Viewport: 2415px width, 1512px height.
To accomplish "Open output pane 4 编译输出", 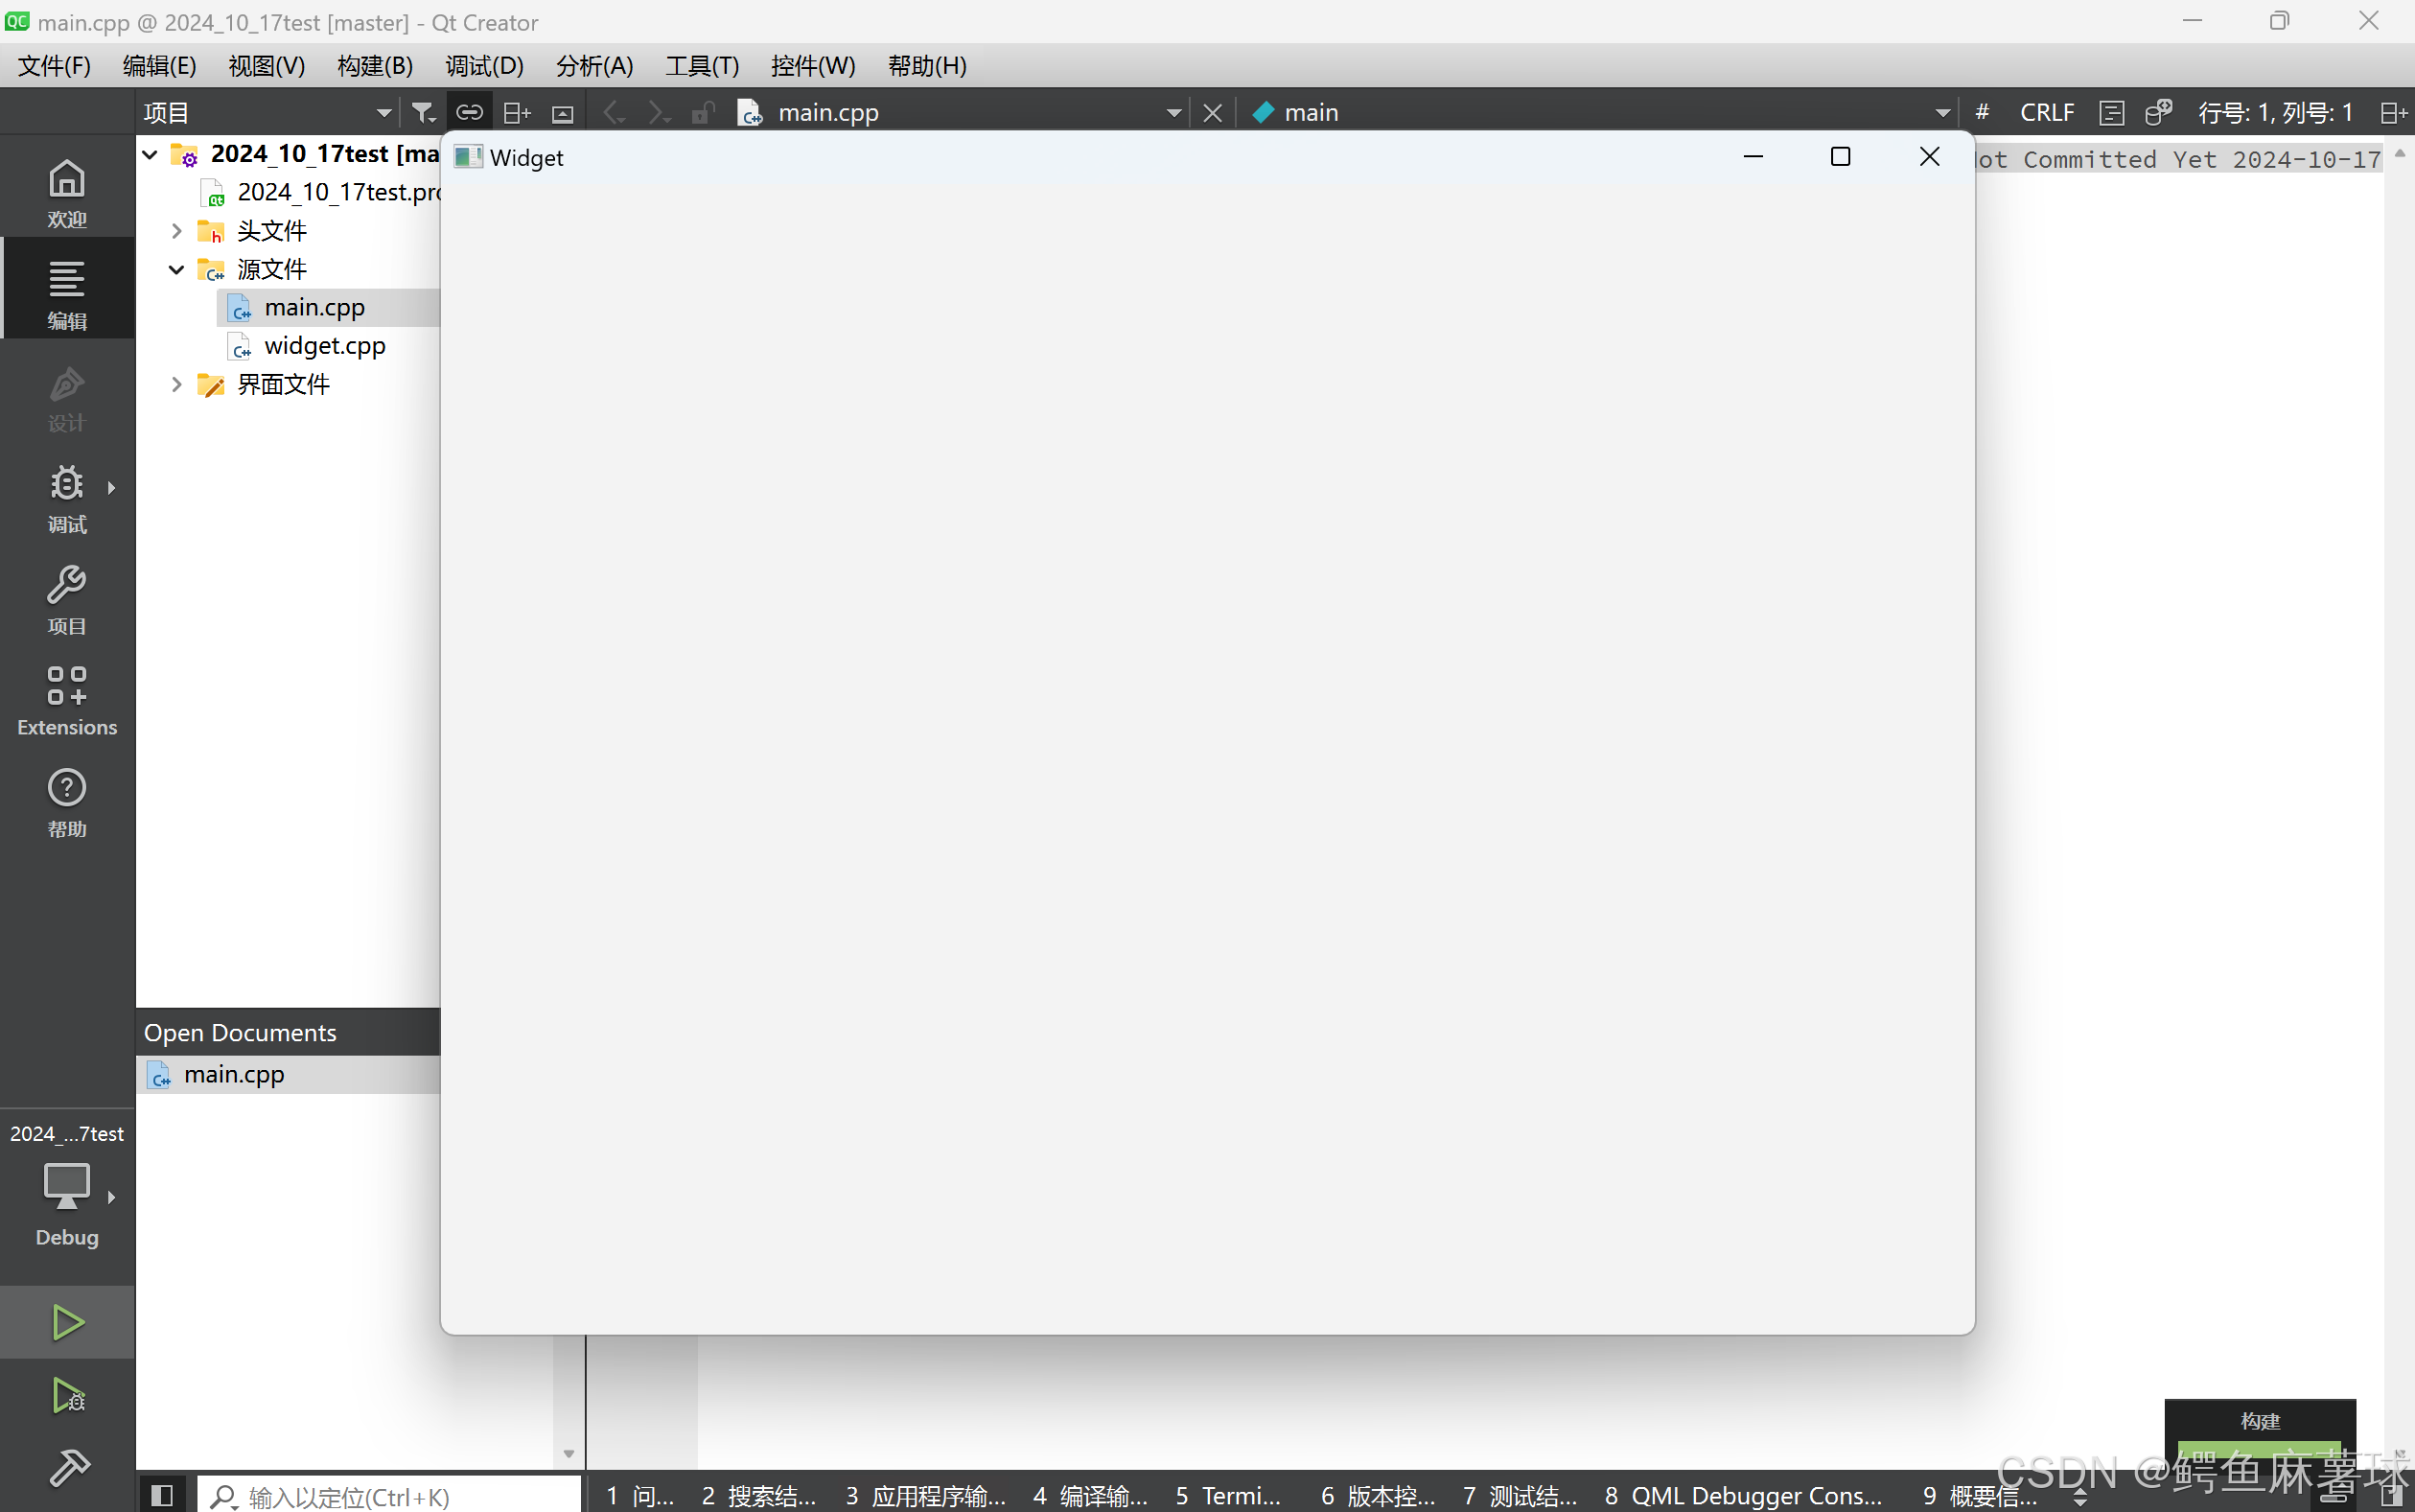I will tap(1090, 1495).
